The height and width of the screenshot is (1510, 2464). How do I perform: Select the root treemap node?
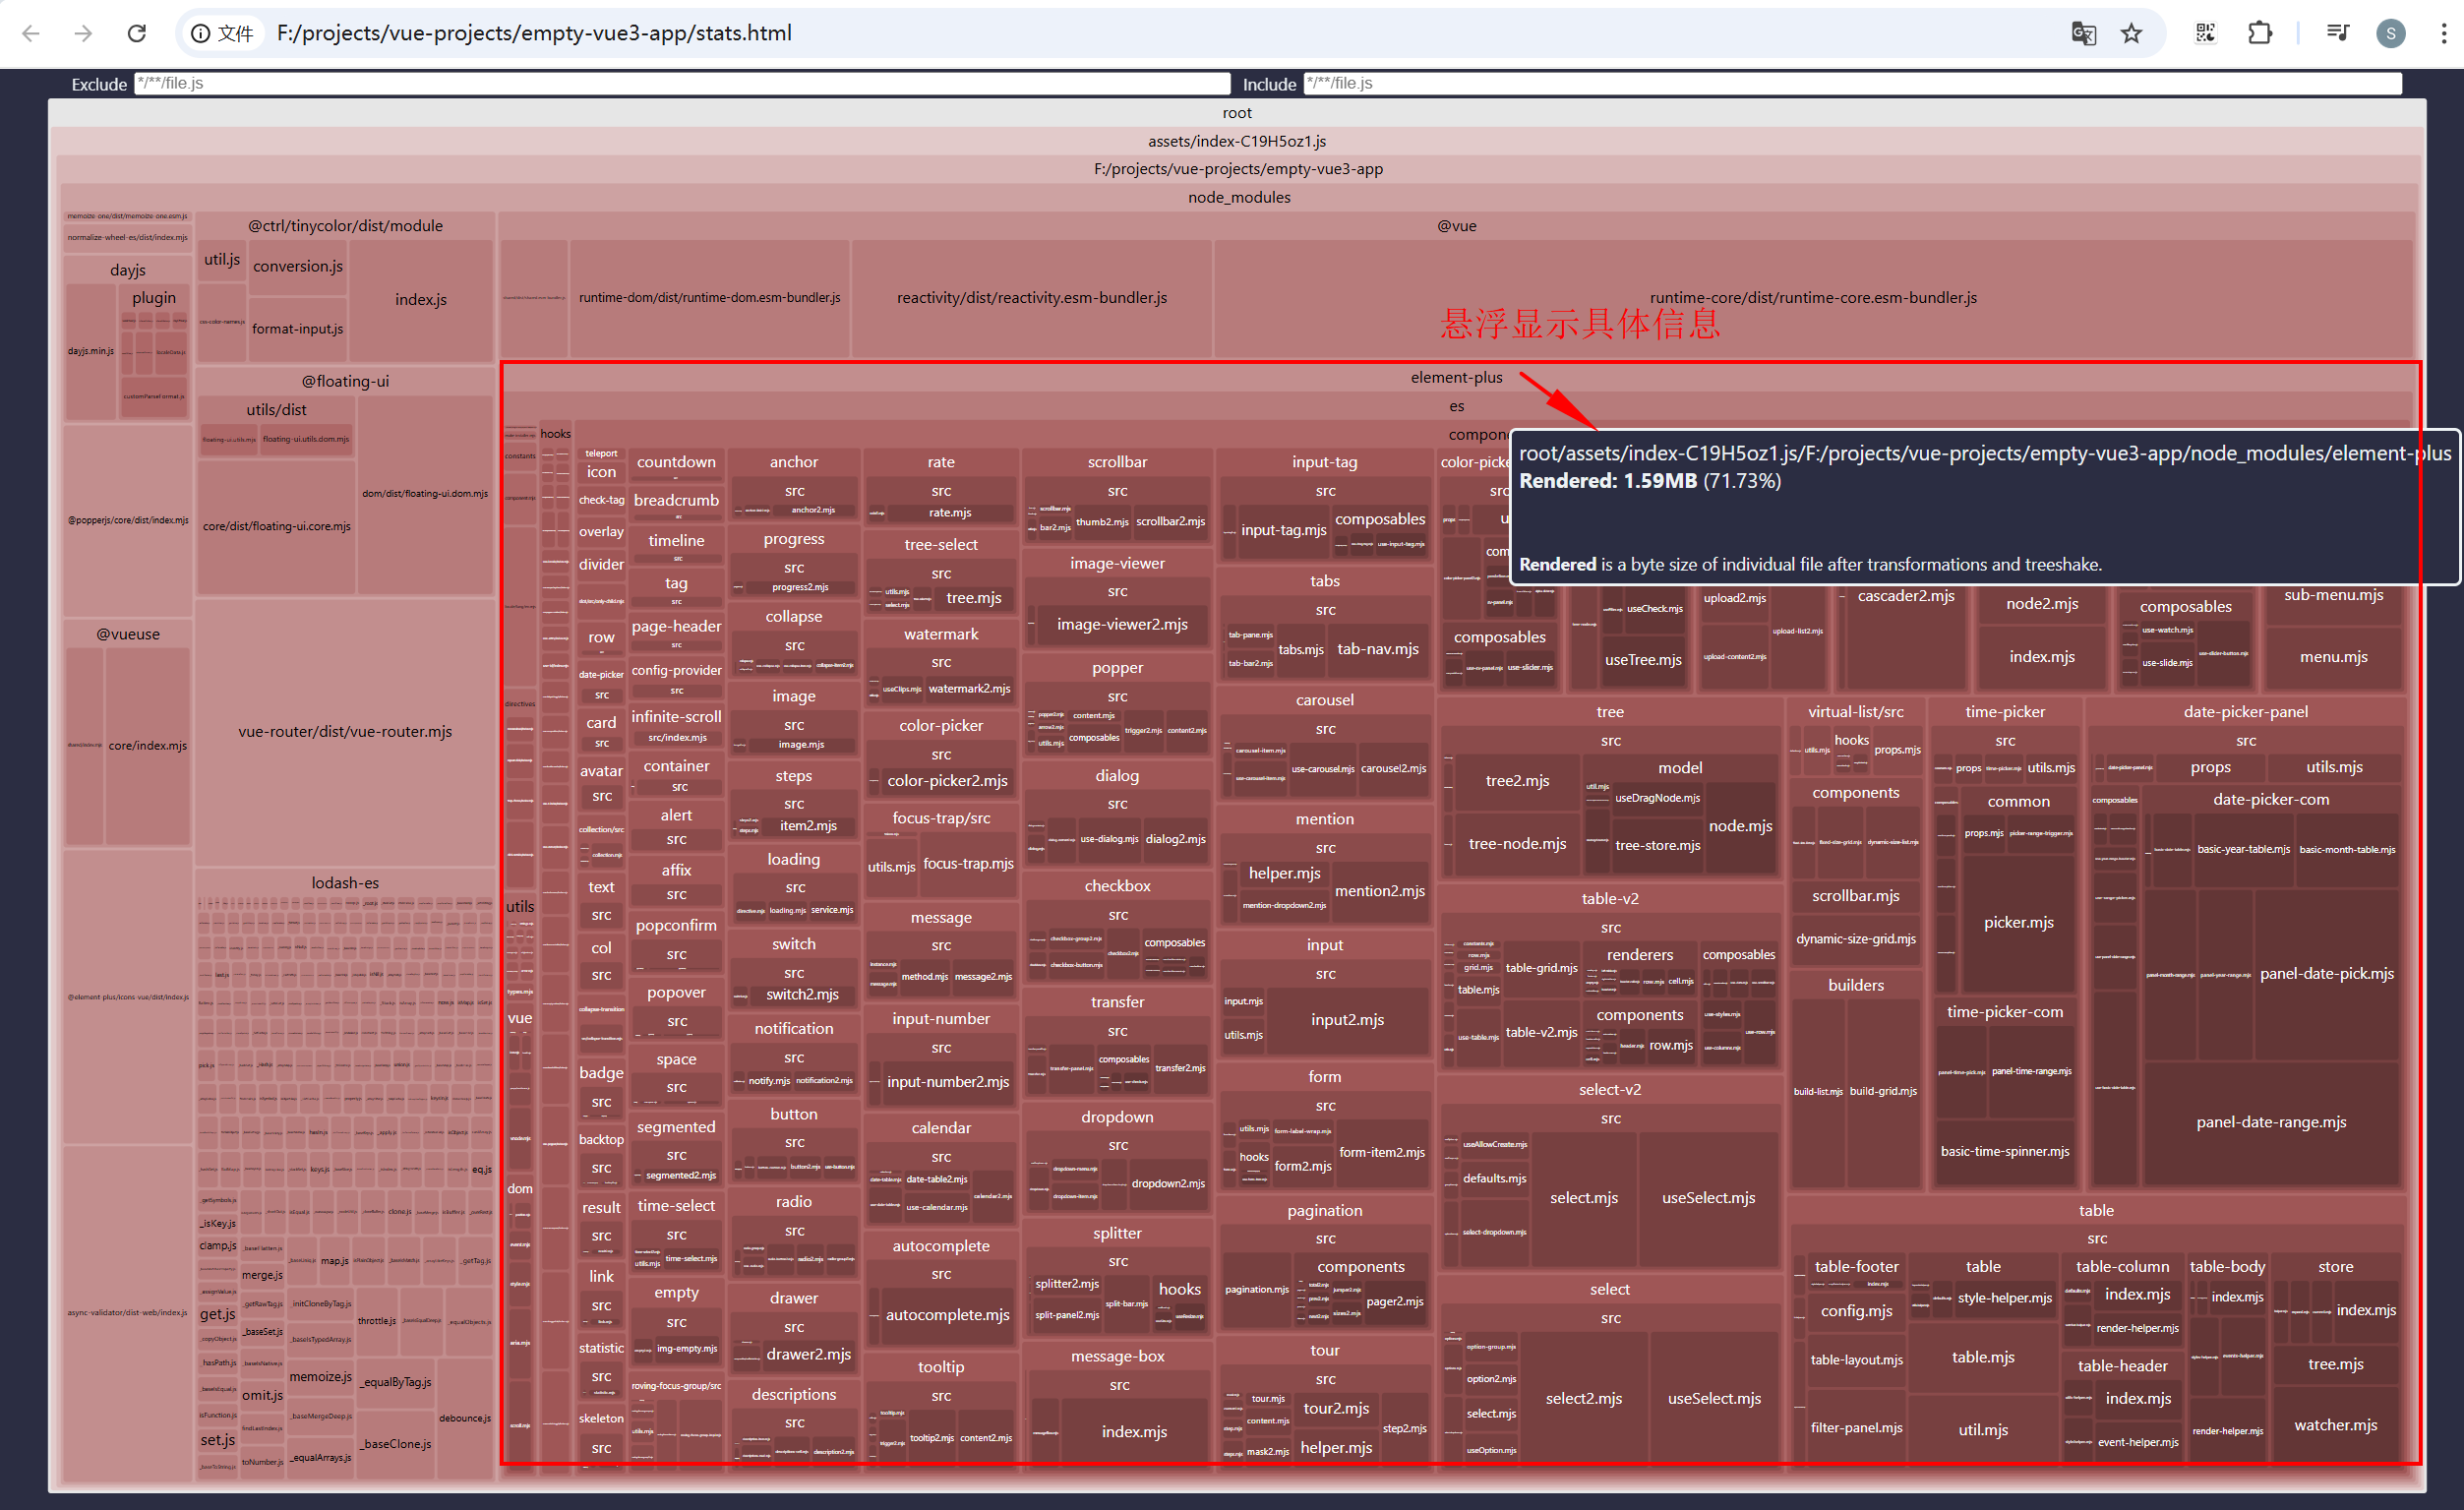click(x=1236, y=113)
